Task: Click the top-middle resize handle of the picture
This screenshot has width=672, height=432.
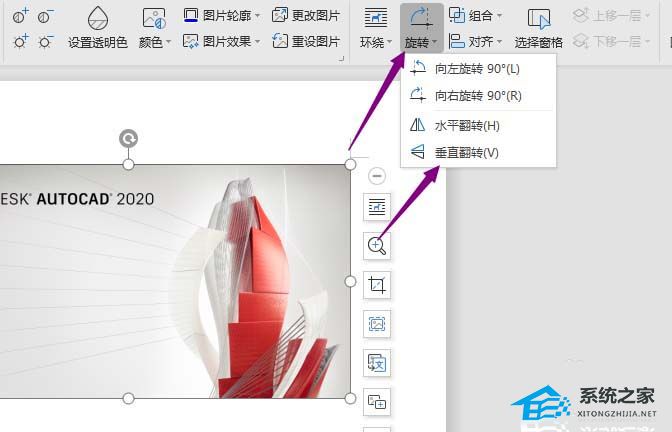Action: [128, 164]
